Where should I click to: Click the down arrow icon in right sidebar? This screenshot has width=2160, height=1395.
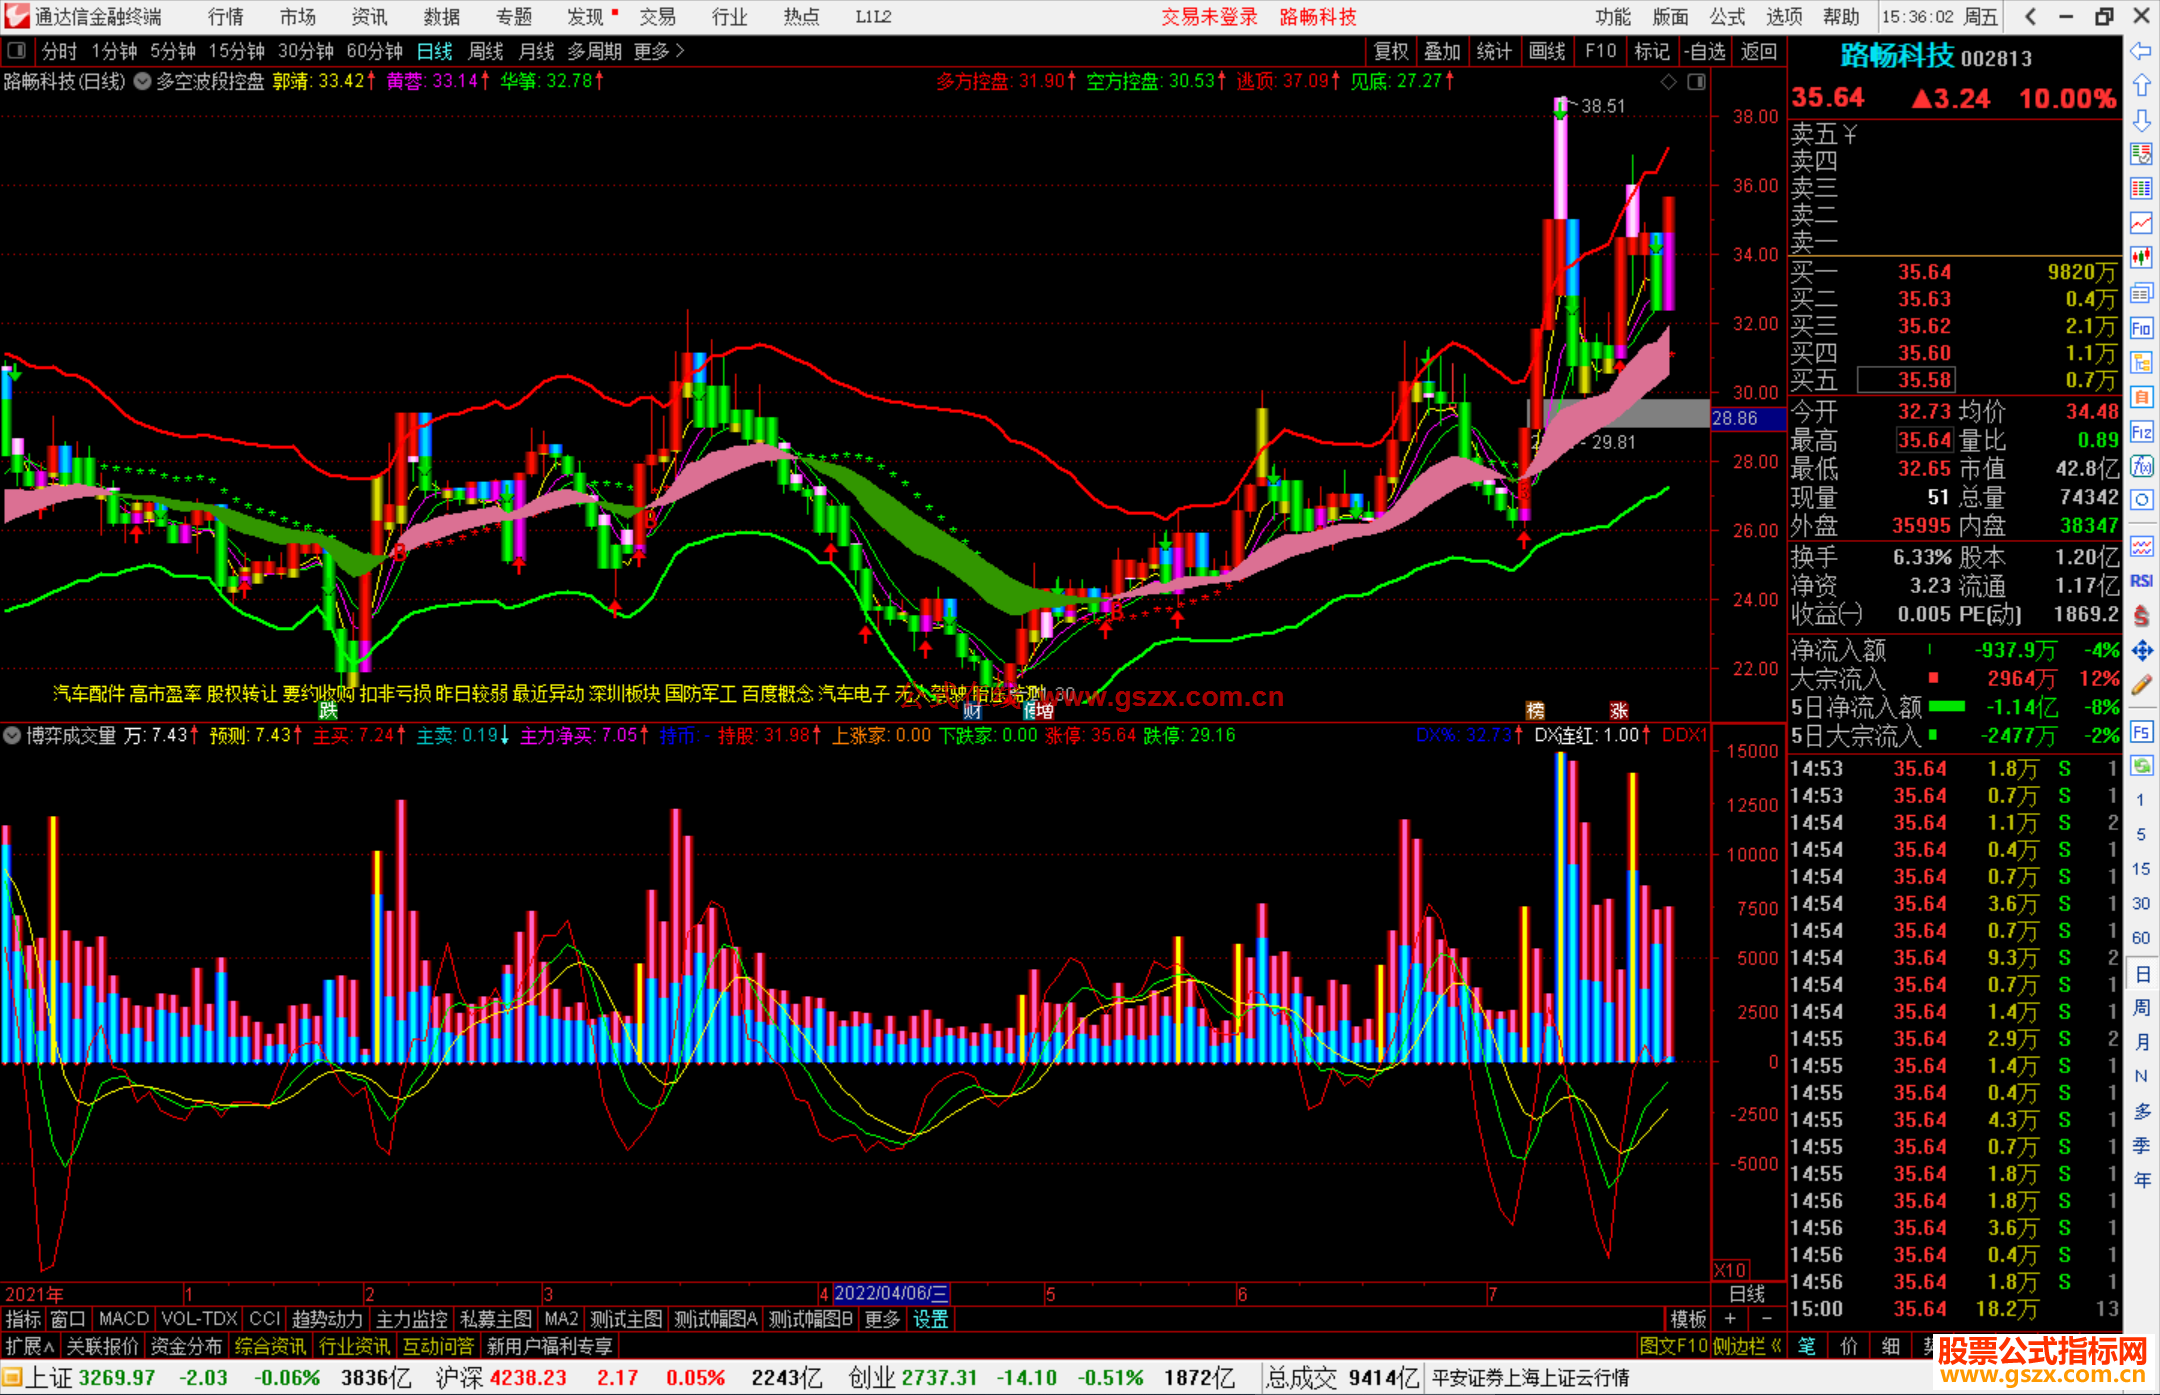pos(2141,120)
